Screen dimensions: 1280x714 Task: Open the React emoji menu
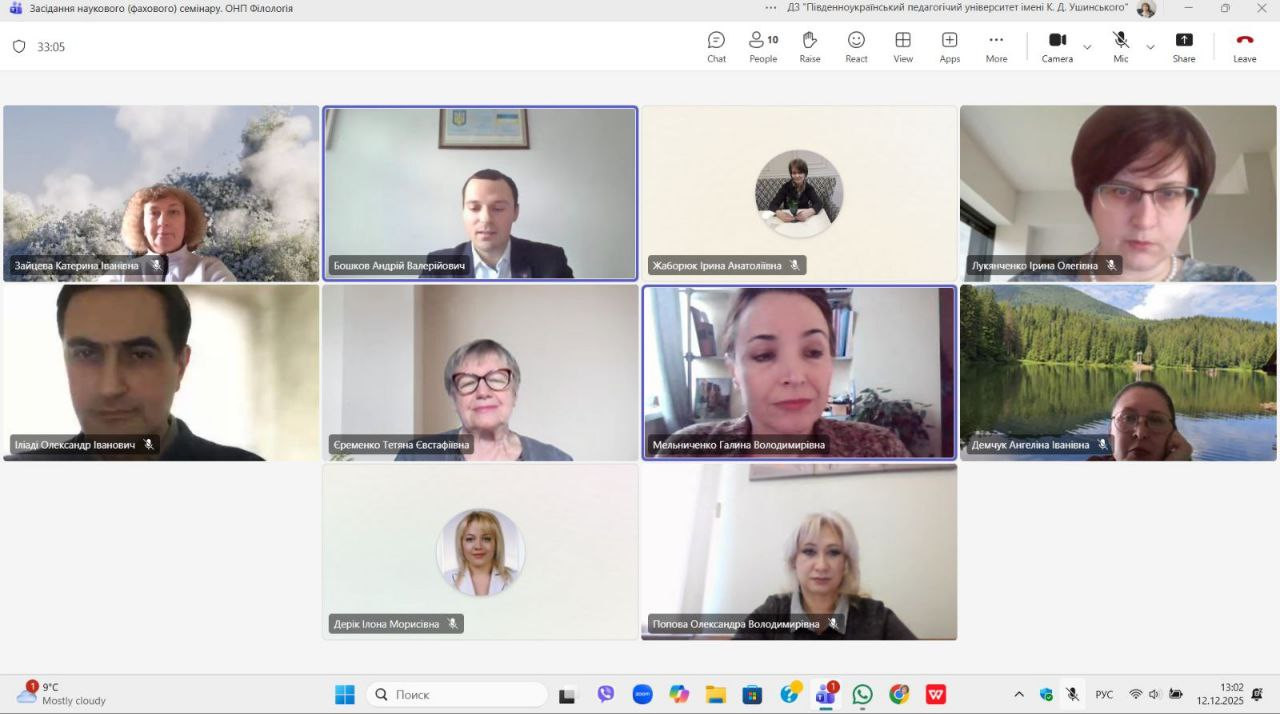(x=856, y=46)
